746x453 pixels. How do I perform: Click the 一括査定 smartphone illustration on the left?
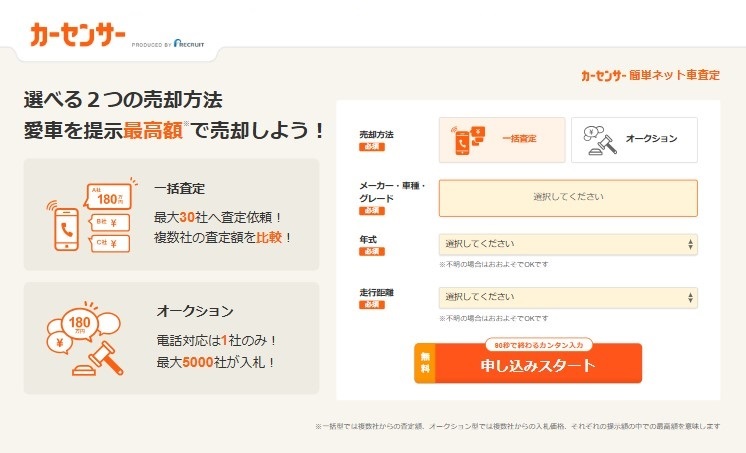pos(67,229)
